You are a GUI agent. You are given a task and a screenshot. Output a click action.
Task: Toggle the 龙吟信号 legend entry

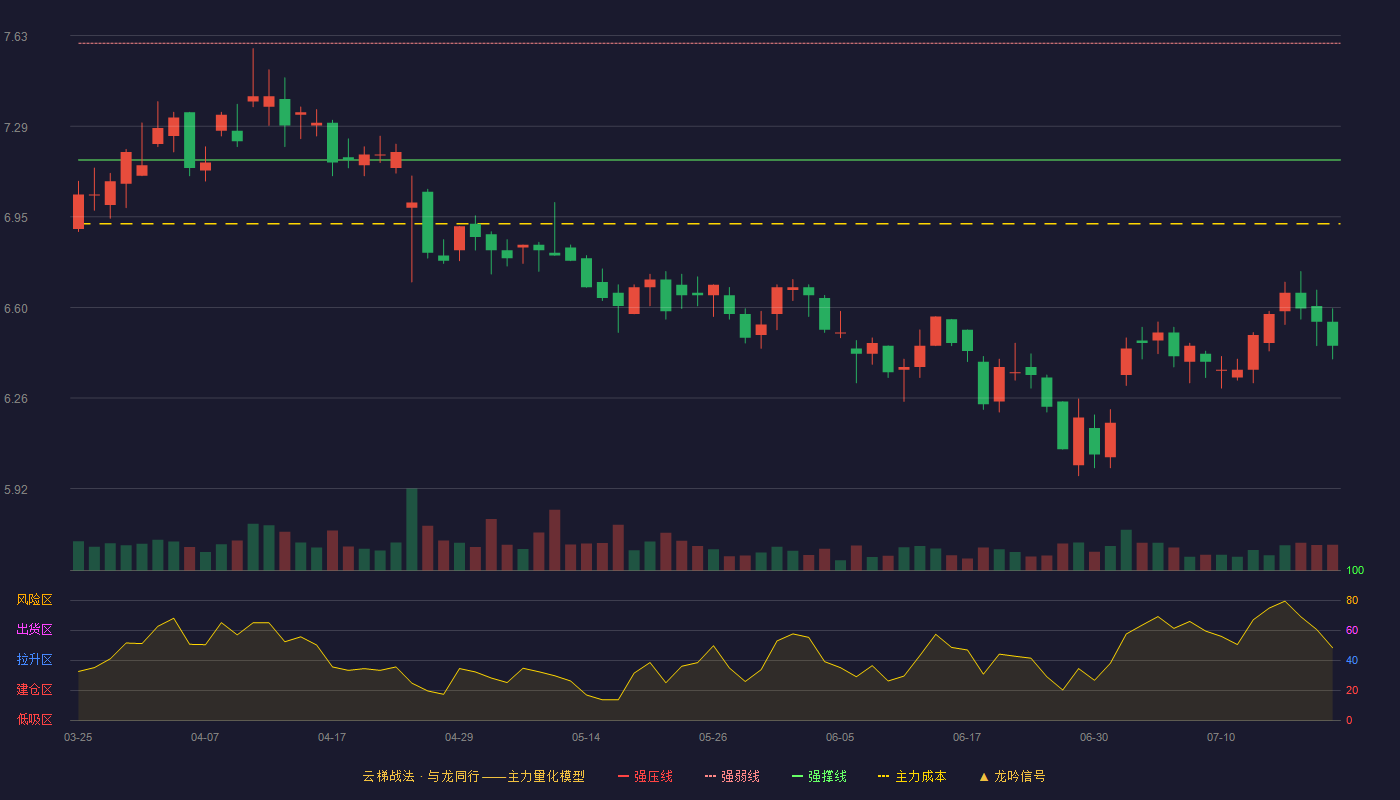(1011, 776)
